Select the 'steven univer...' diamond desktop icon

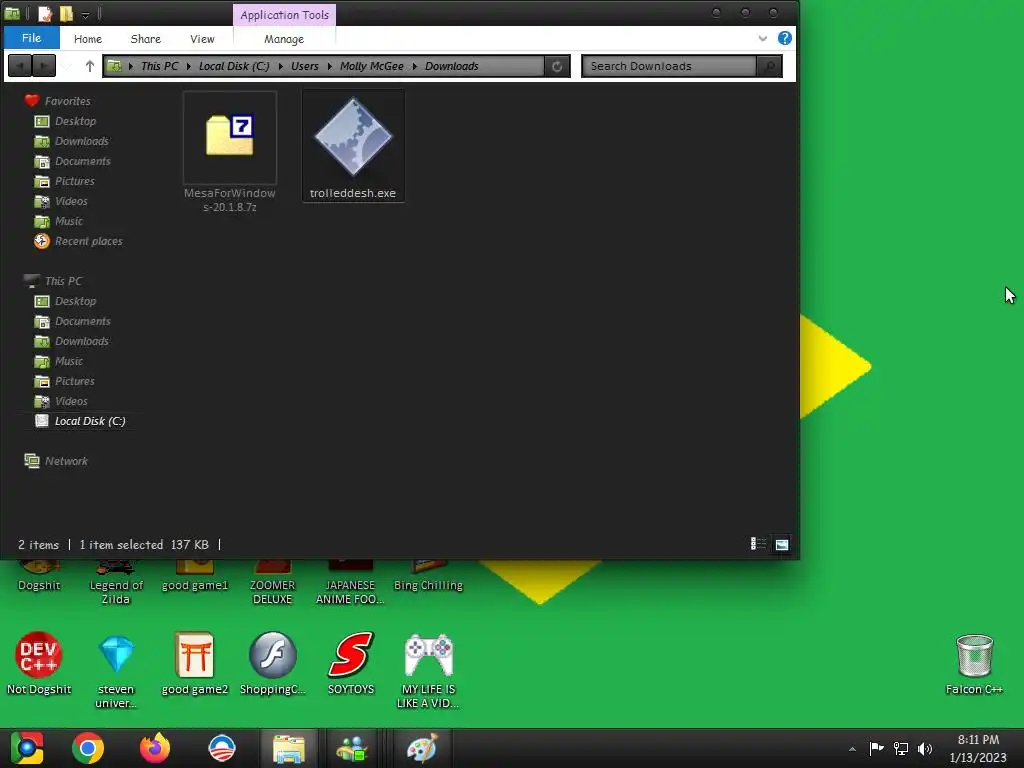(116, 671)
